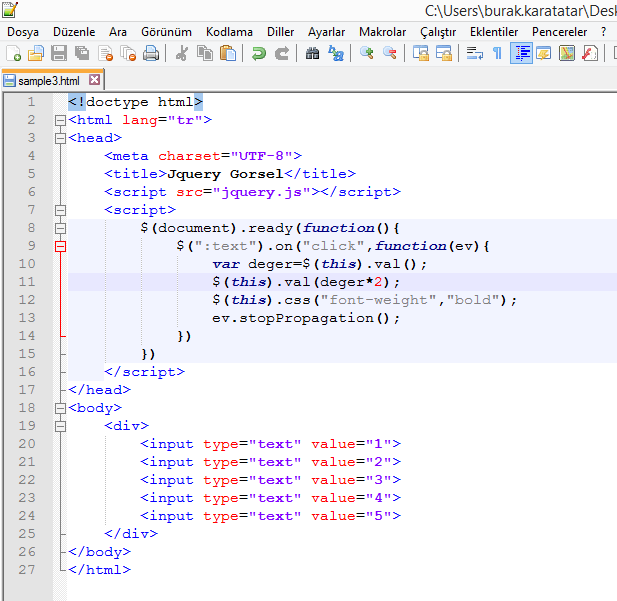Open the Pencereler menu
The height and width of the screenshot is (601, 617).
(560, 32)
